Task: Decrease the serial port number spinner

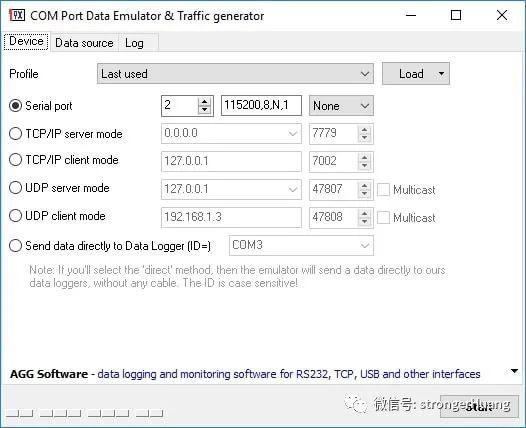Action: pyautogui.click(x=204, y=110)
